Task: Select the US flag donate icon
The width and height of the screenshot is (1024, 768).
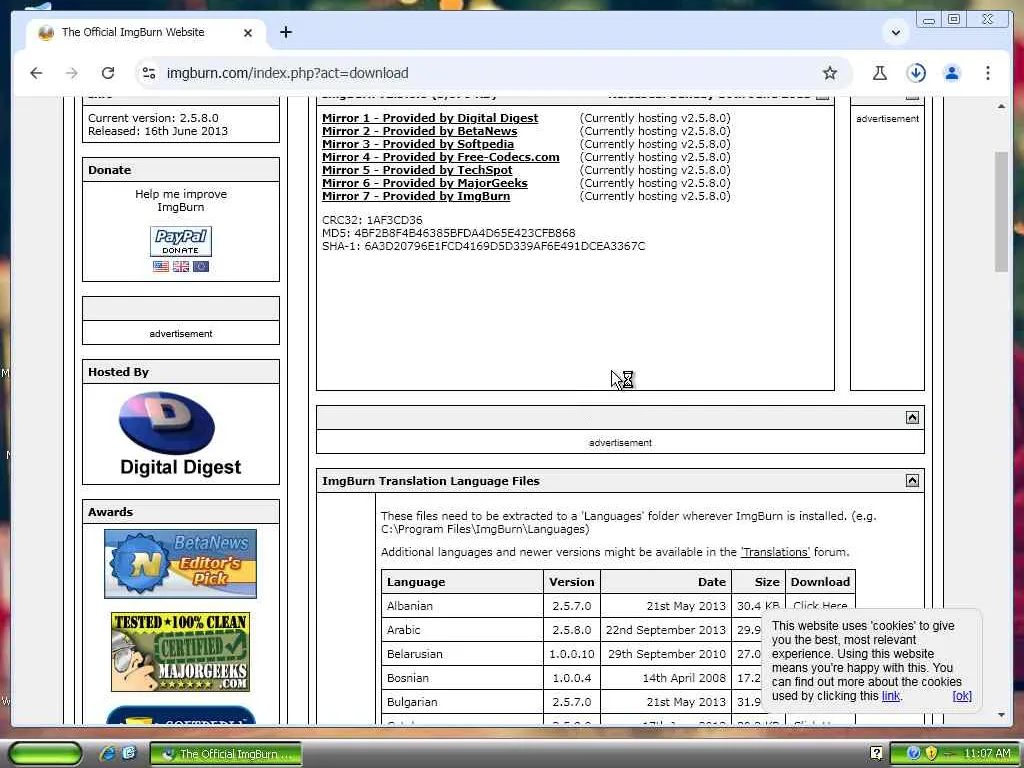Action: coord(161,266)
